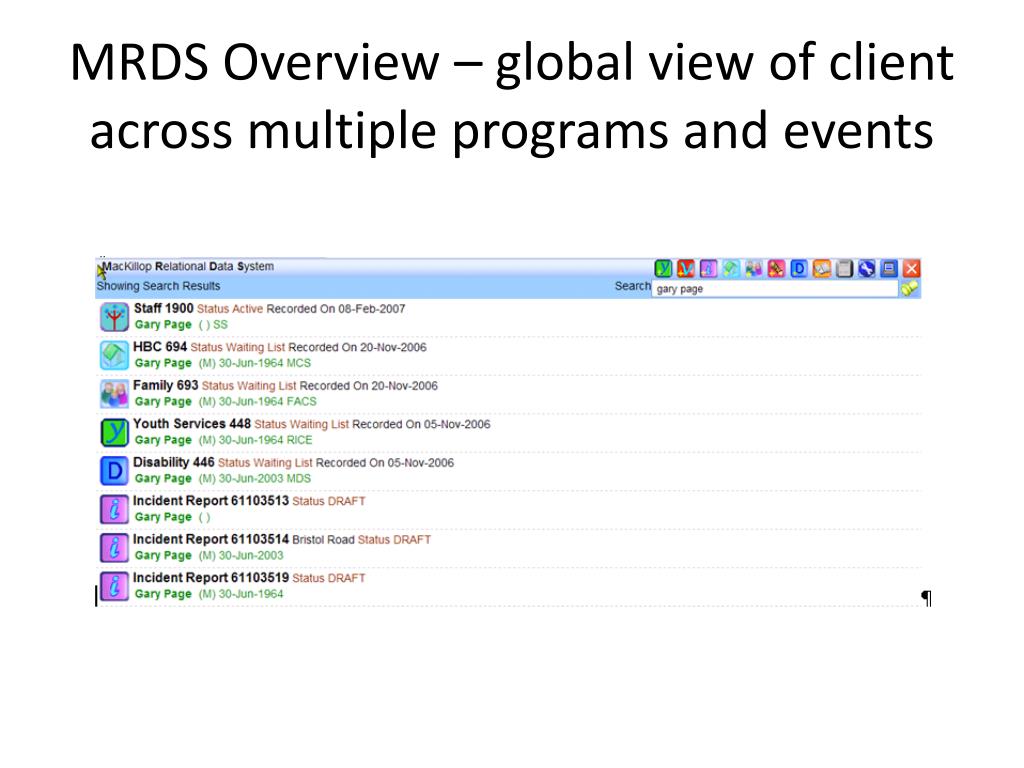Select the 'Staff 1900' result title
1024x768 pixels.
[163, 308]
